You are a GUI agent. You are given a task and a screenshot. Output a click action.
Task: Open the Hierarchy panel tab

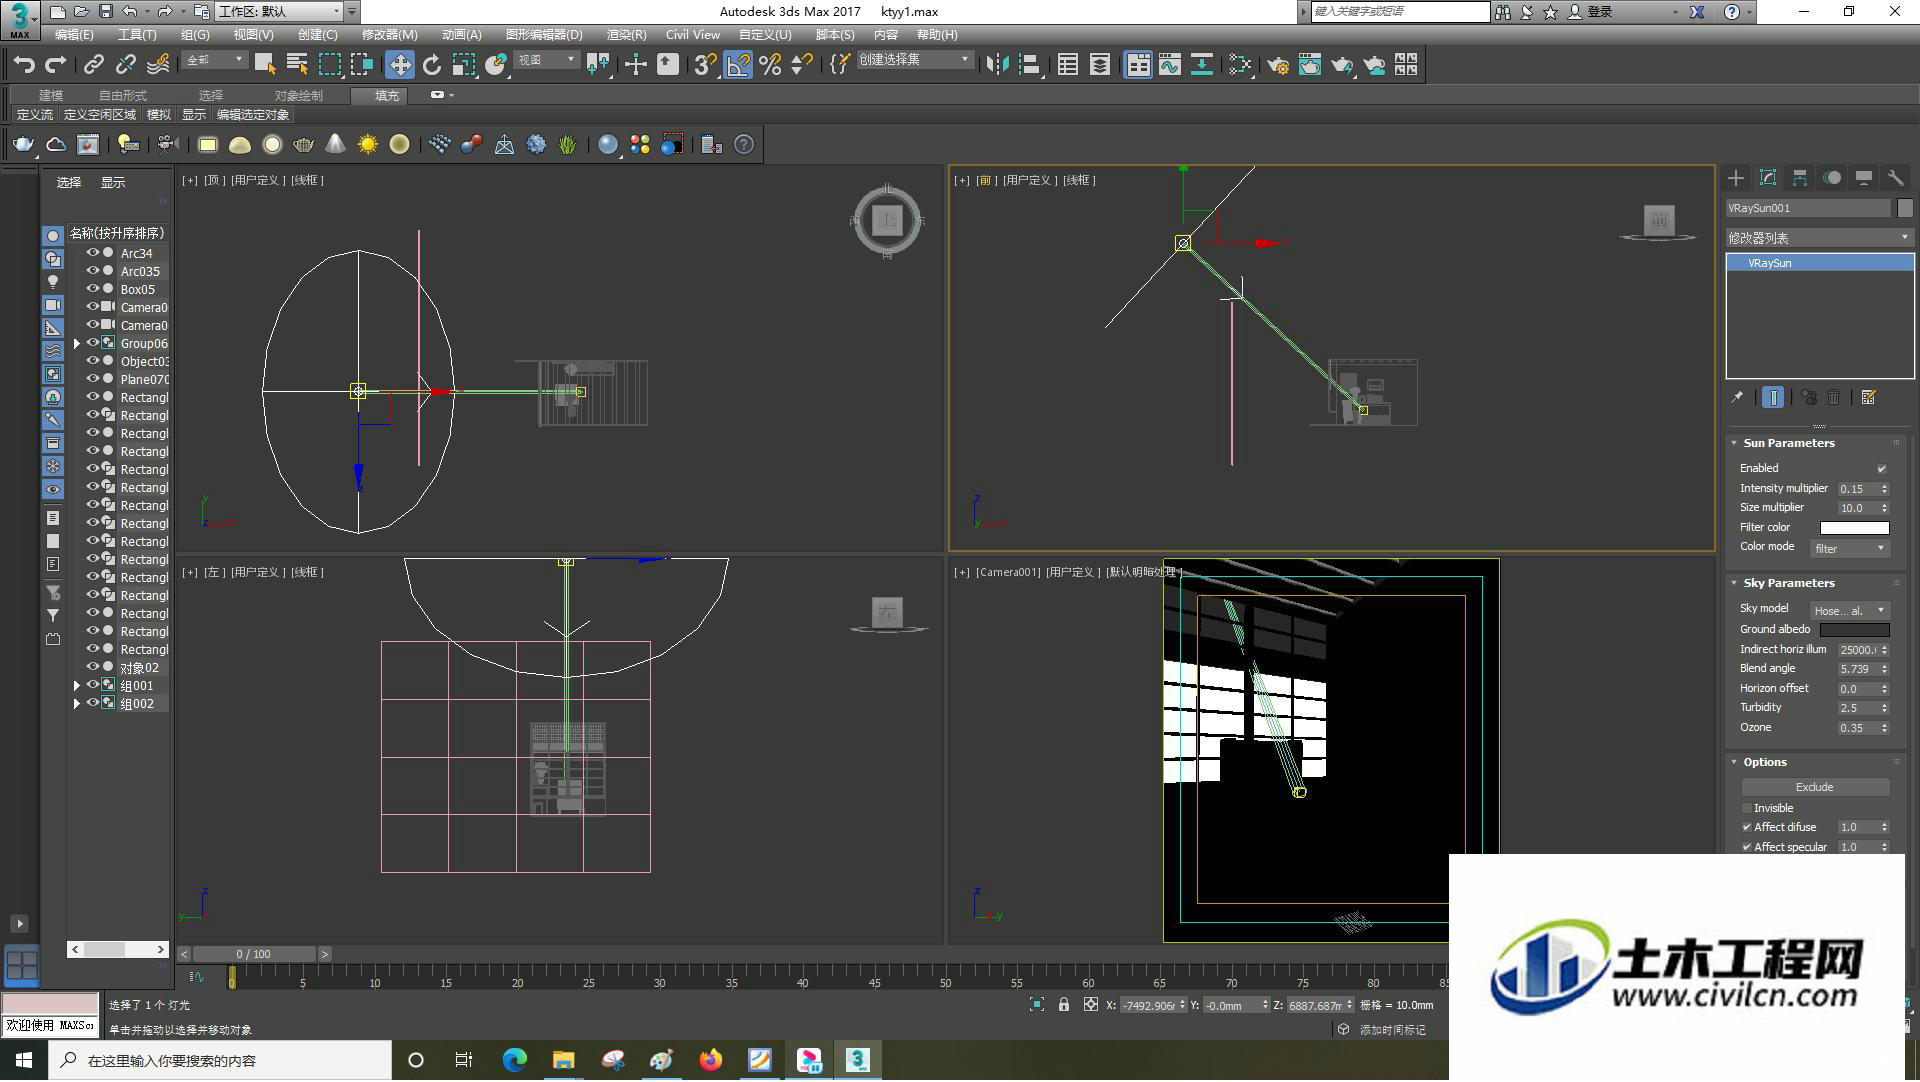point(1800,178)
